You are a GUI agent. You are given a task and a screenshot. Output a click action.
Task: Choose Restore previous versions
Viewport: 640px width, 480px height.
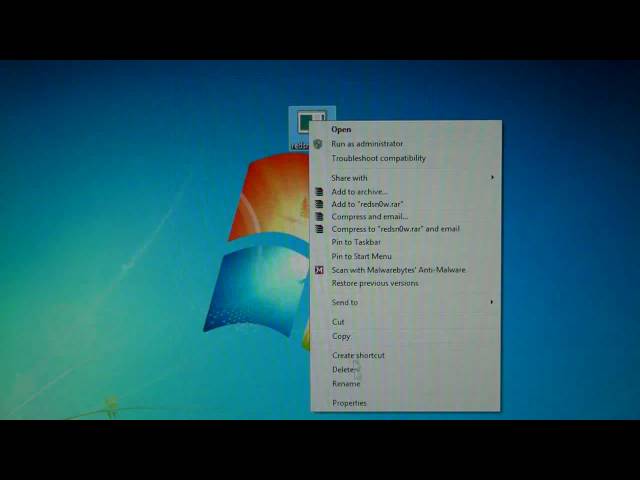click(x=375, y=283)
